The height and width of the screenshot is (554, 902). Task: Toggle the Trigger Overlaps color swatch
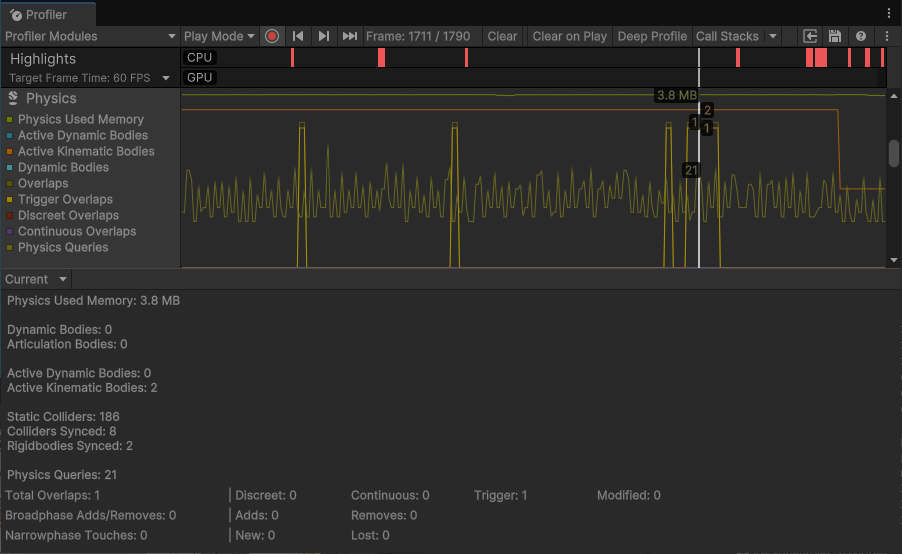click(10, 200)
